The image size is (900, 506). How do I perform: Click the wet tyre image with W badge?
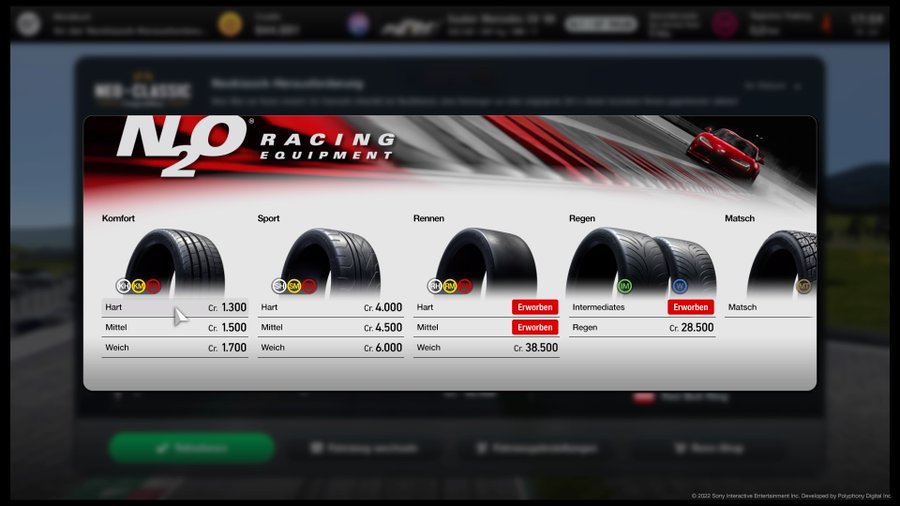688,267
